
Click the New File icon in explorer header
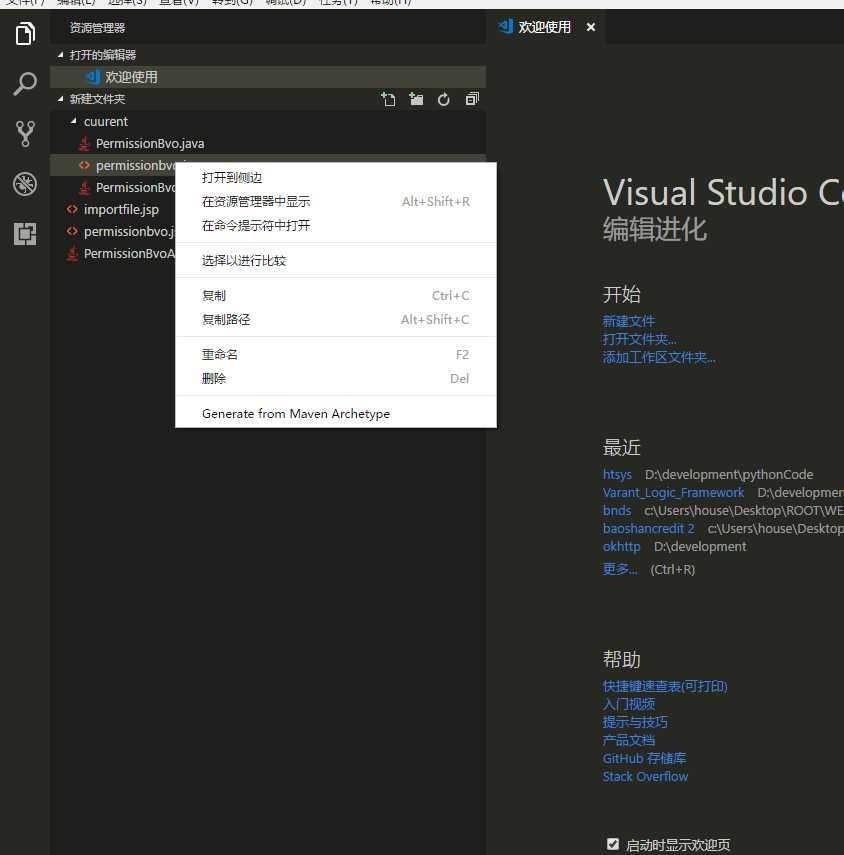388,99
